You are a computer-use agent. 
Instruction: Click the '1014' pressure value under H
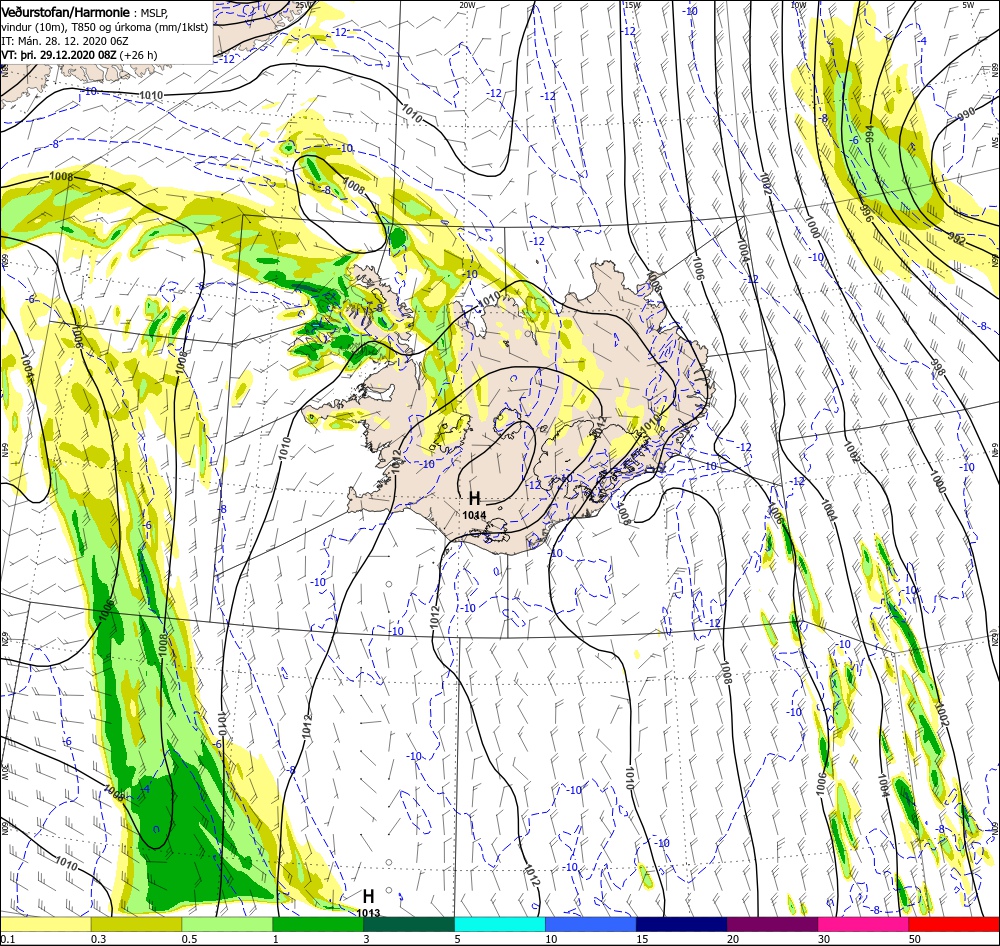click(x=474, y=515)
